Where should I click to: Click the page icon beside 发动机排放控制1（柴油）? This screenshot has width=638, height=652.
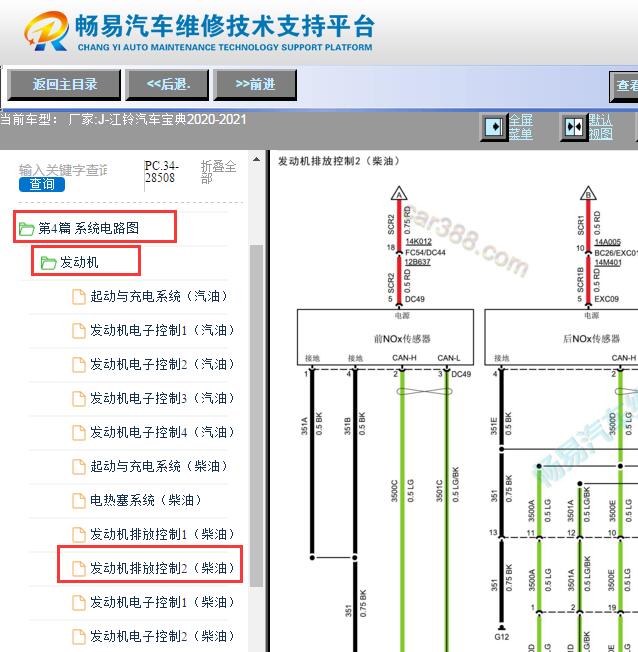pos(79,535)
